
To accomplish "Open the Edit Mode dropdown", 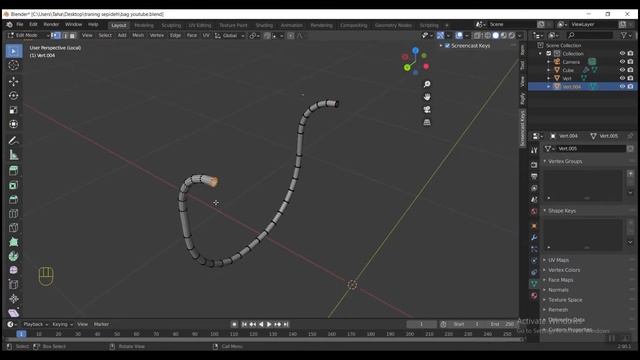I will tap(29, 36).
